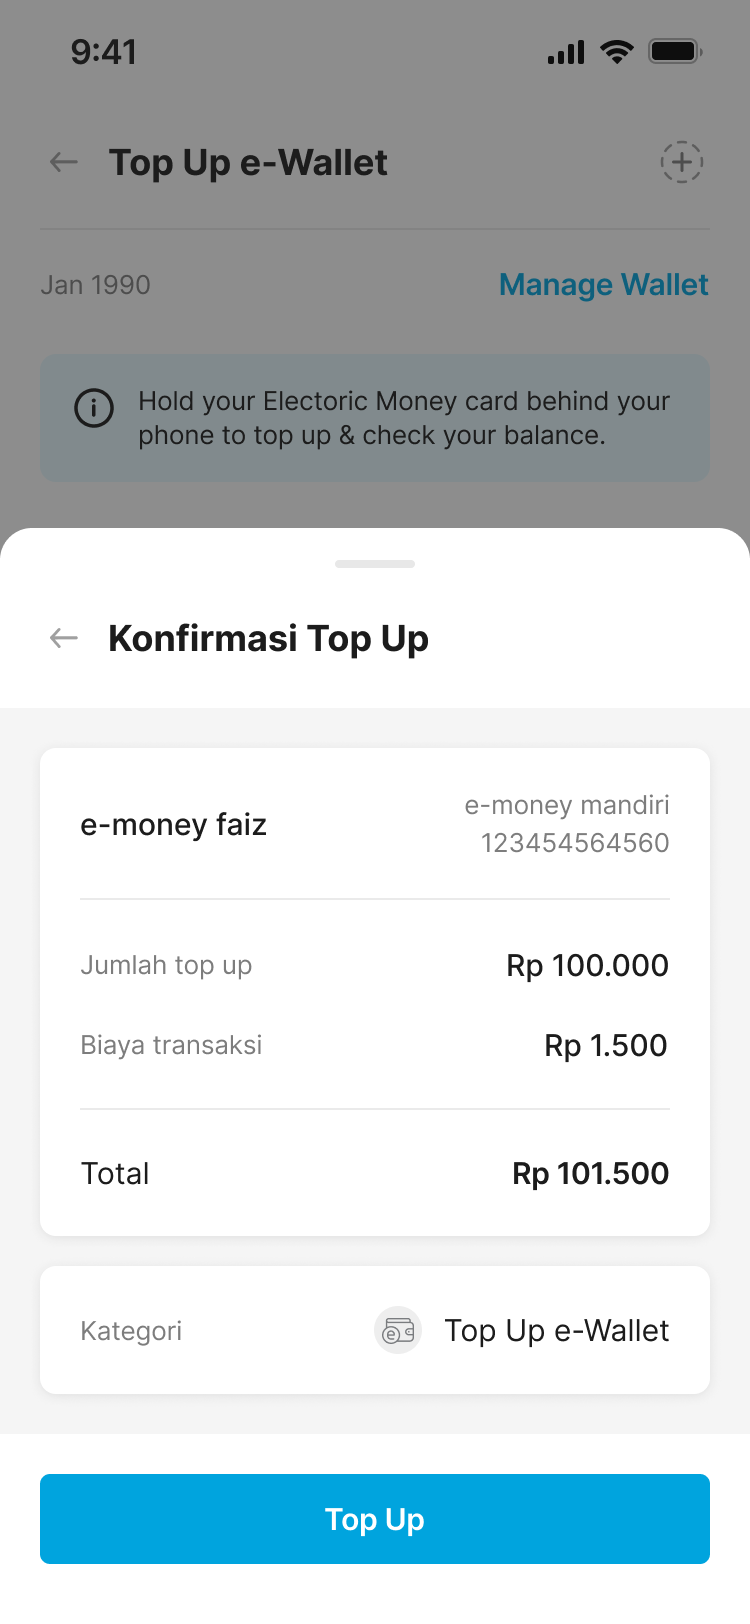Tap the card number 123454564560
The image size is (750, 1624).
pyautogui.click(x=575, y=843)
